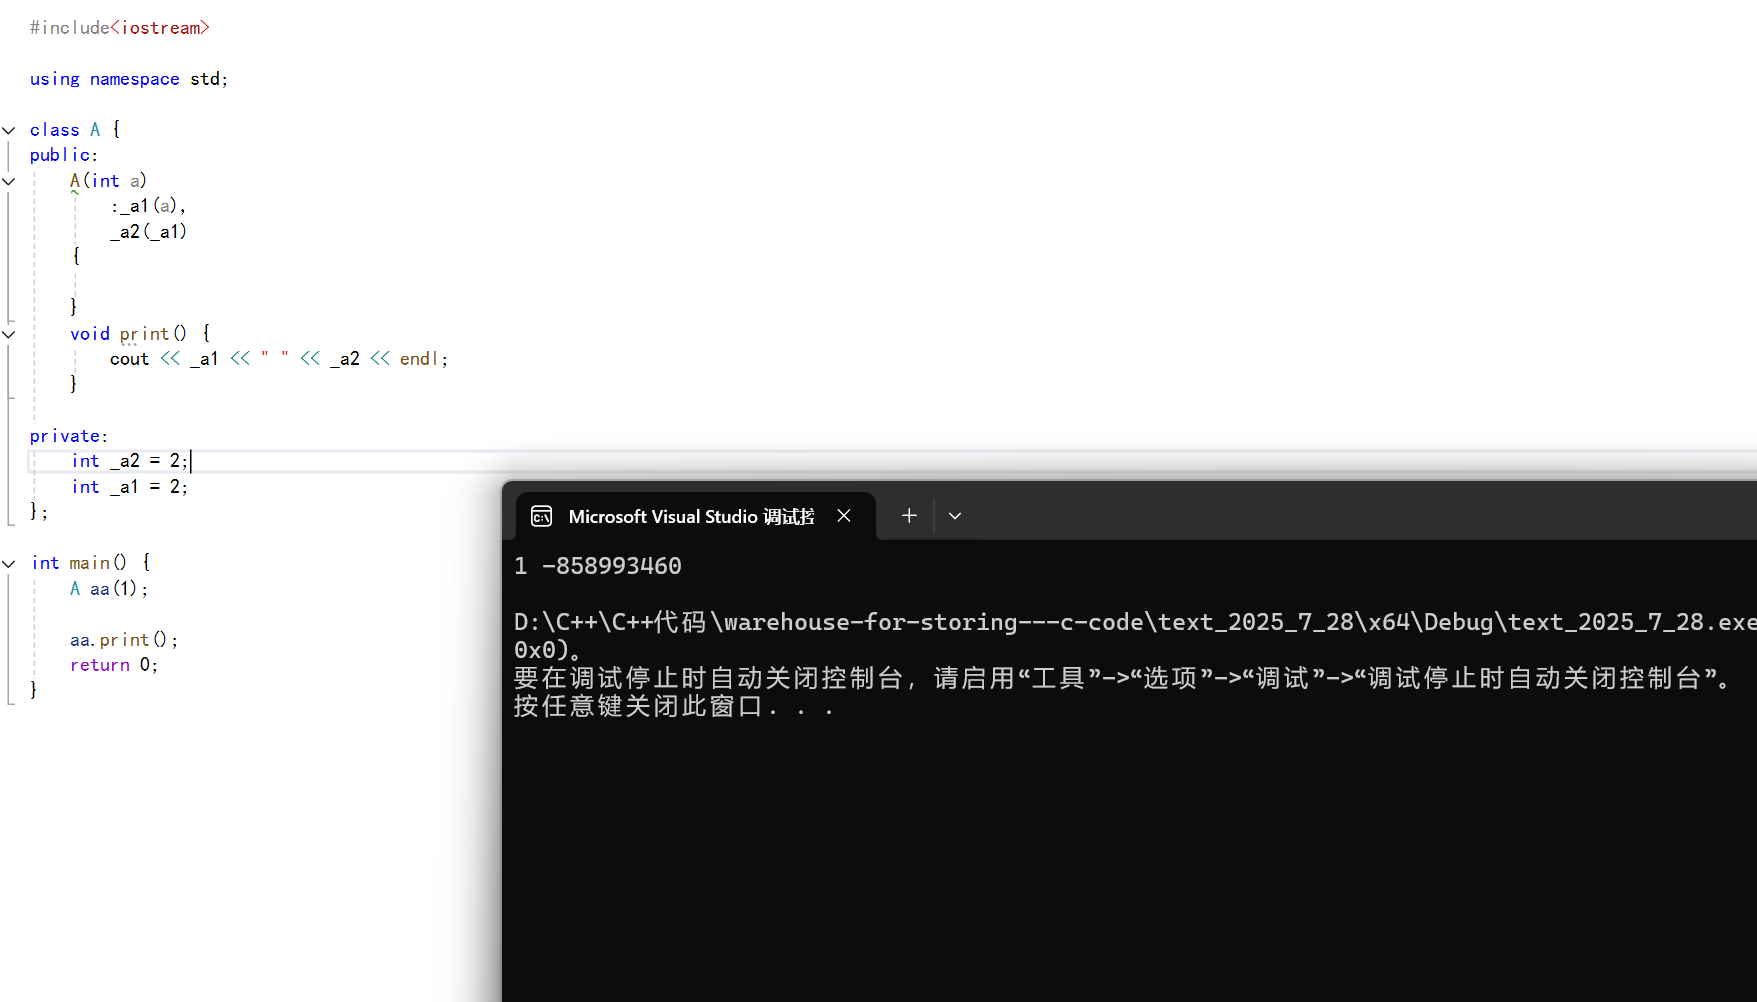Open the terminal tab dropdown chevron

pos(955,516)
